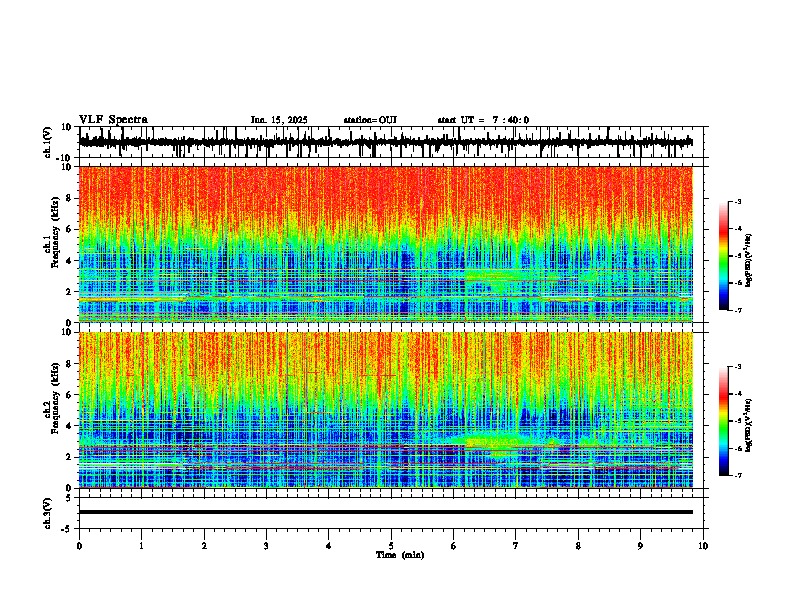Click time axis tick label "5"

pyautogui.click(x=391, y=546)
